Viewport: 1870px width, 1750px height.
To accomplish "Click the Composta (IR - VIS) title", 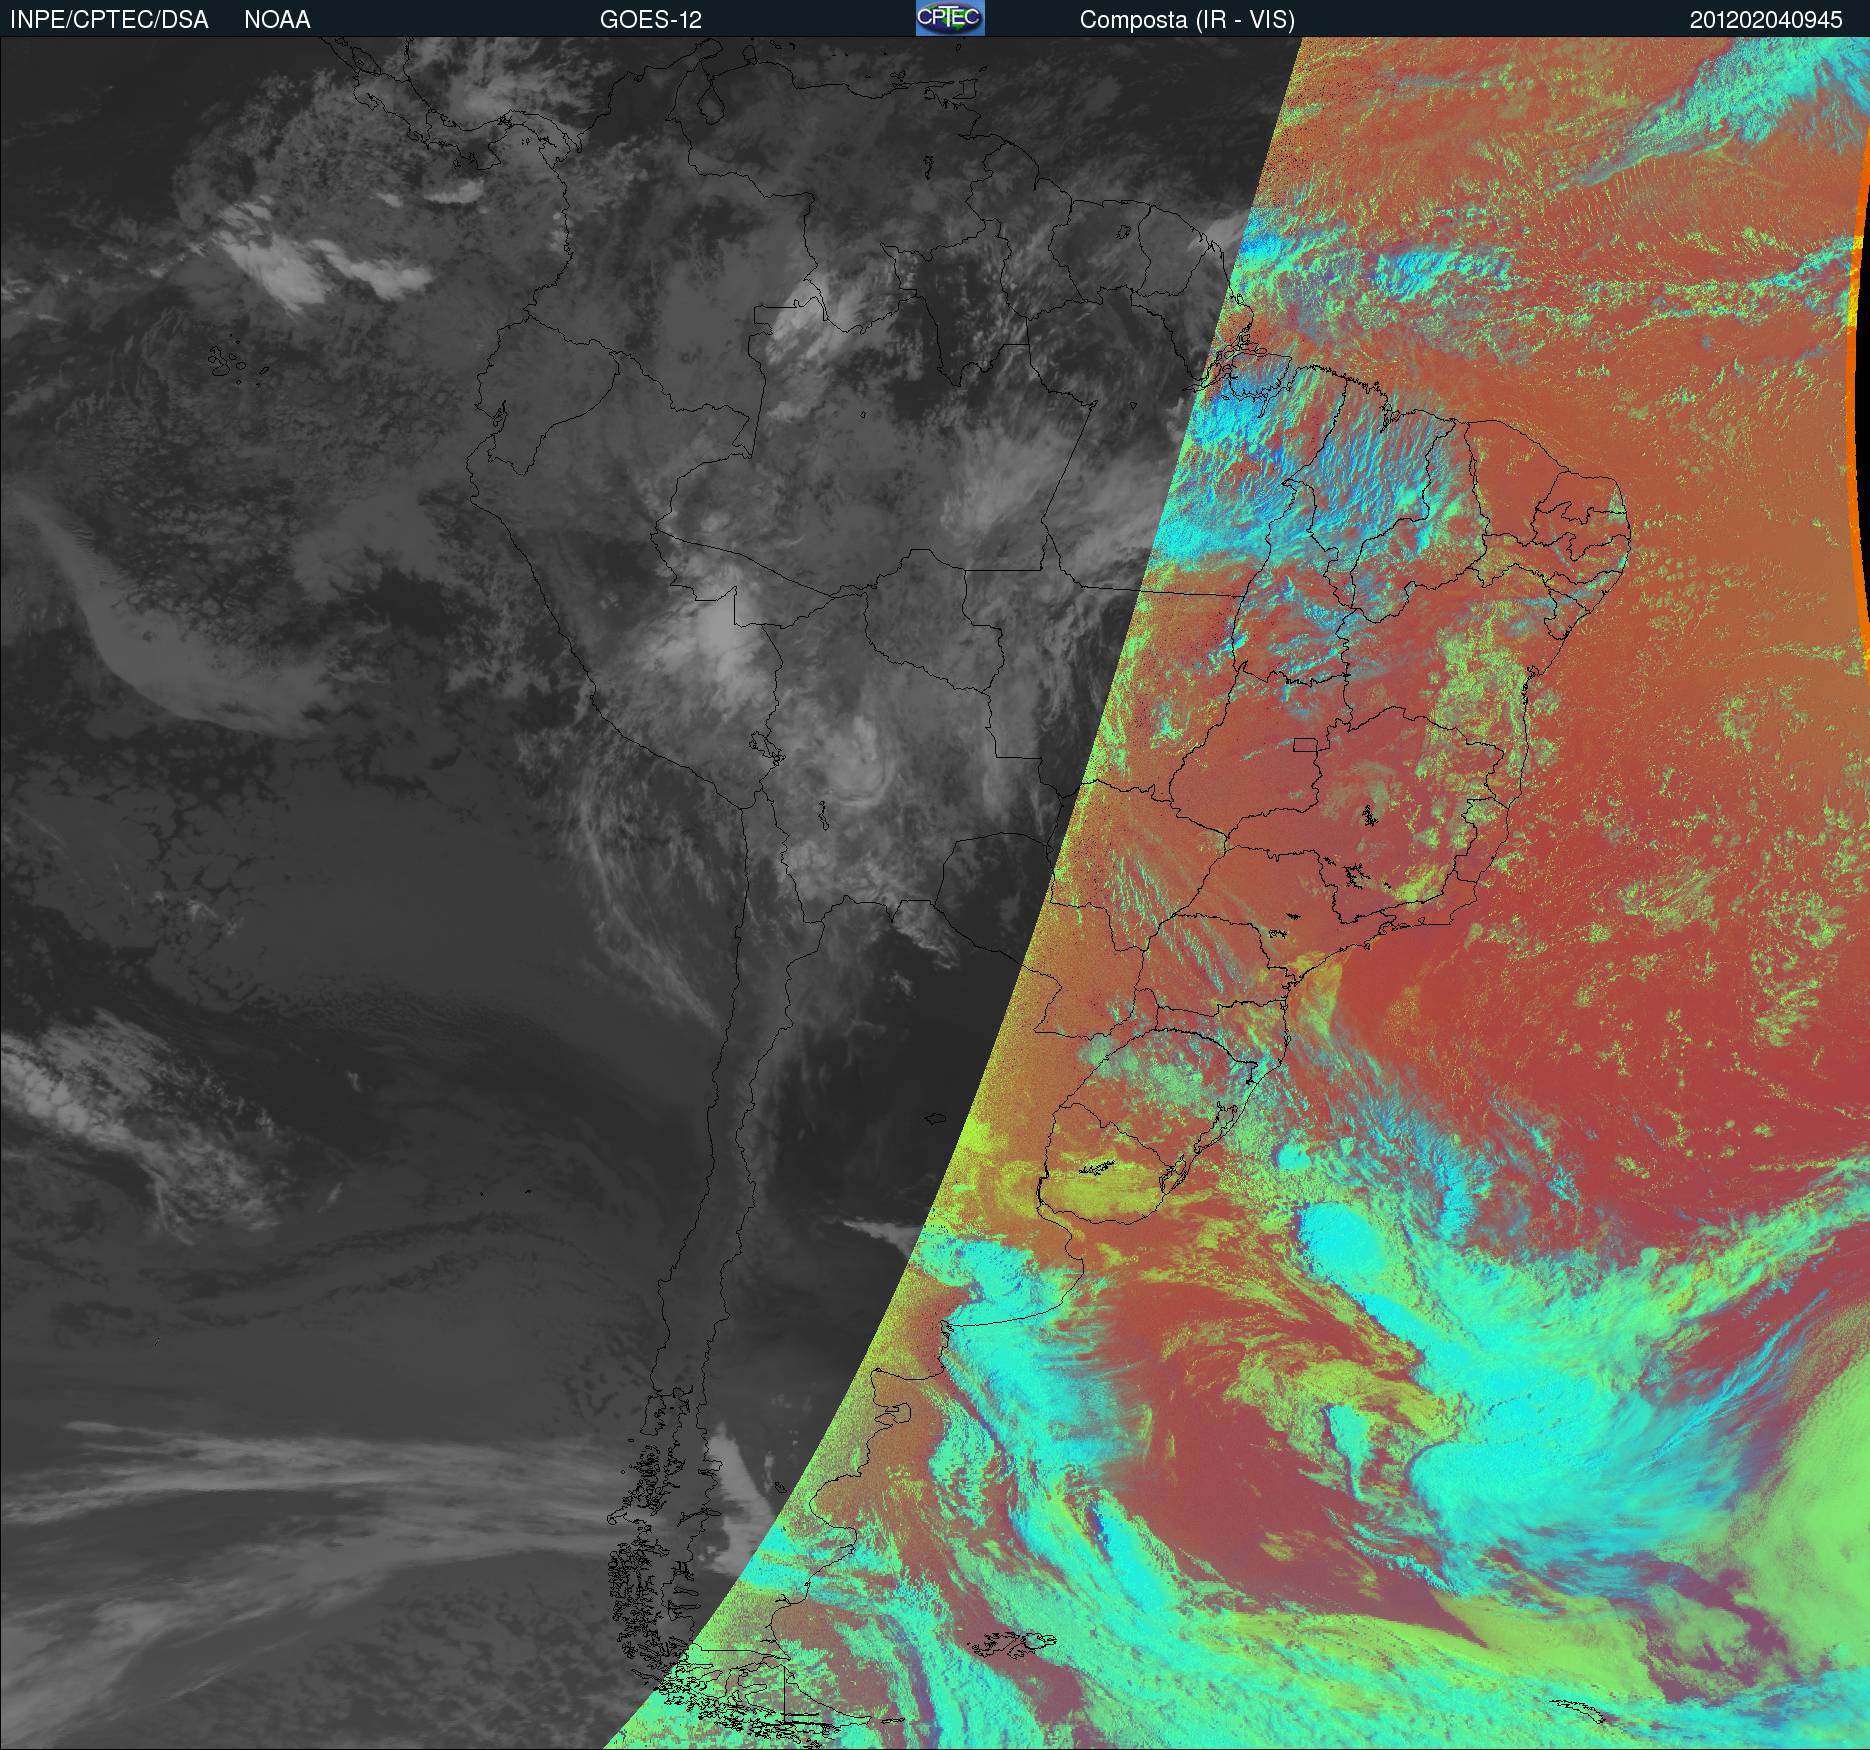I will (1187, 21).
